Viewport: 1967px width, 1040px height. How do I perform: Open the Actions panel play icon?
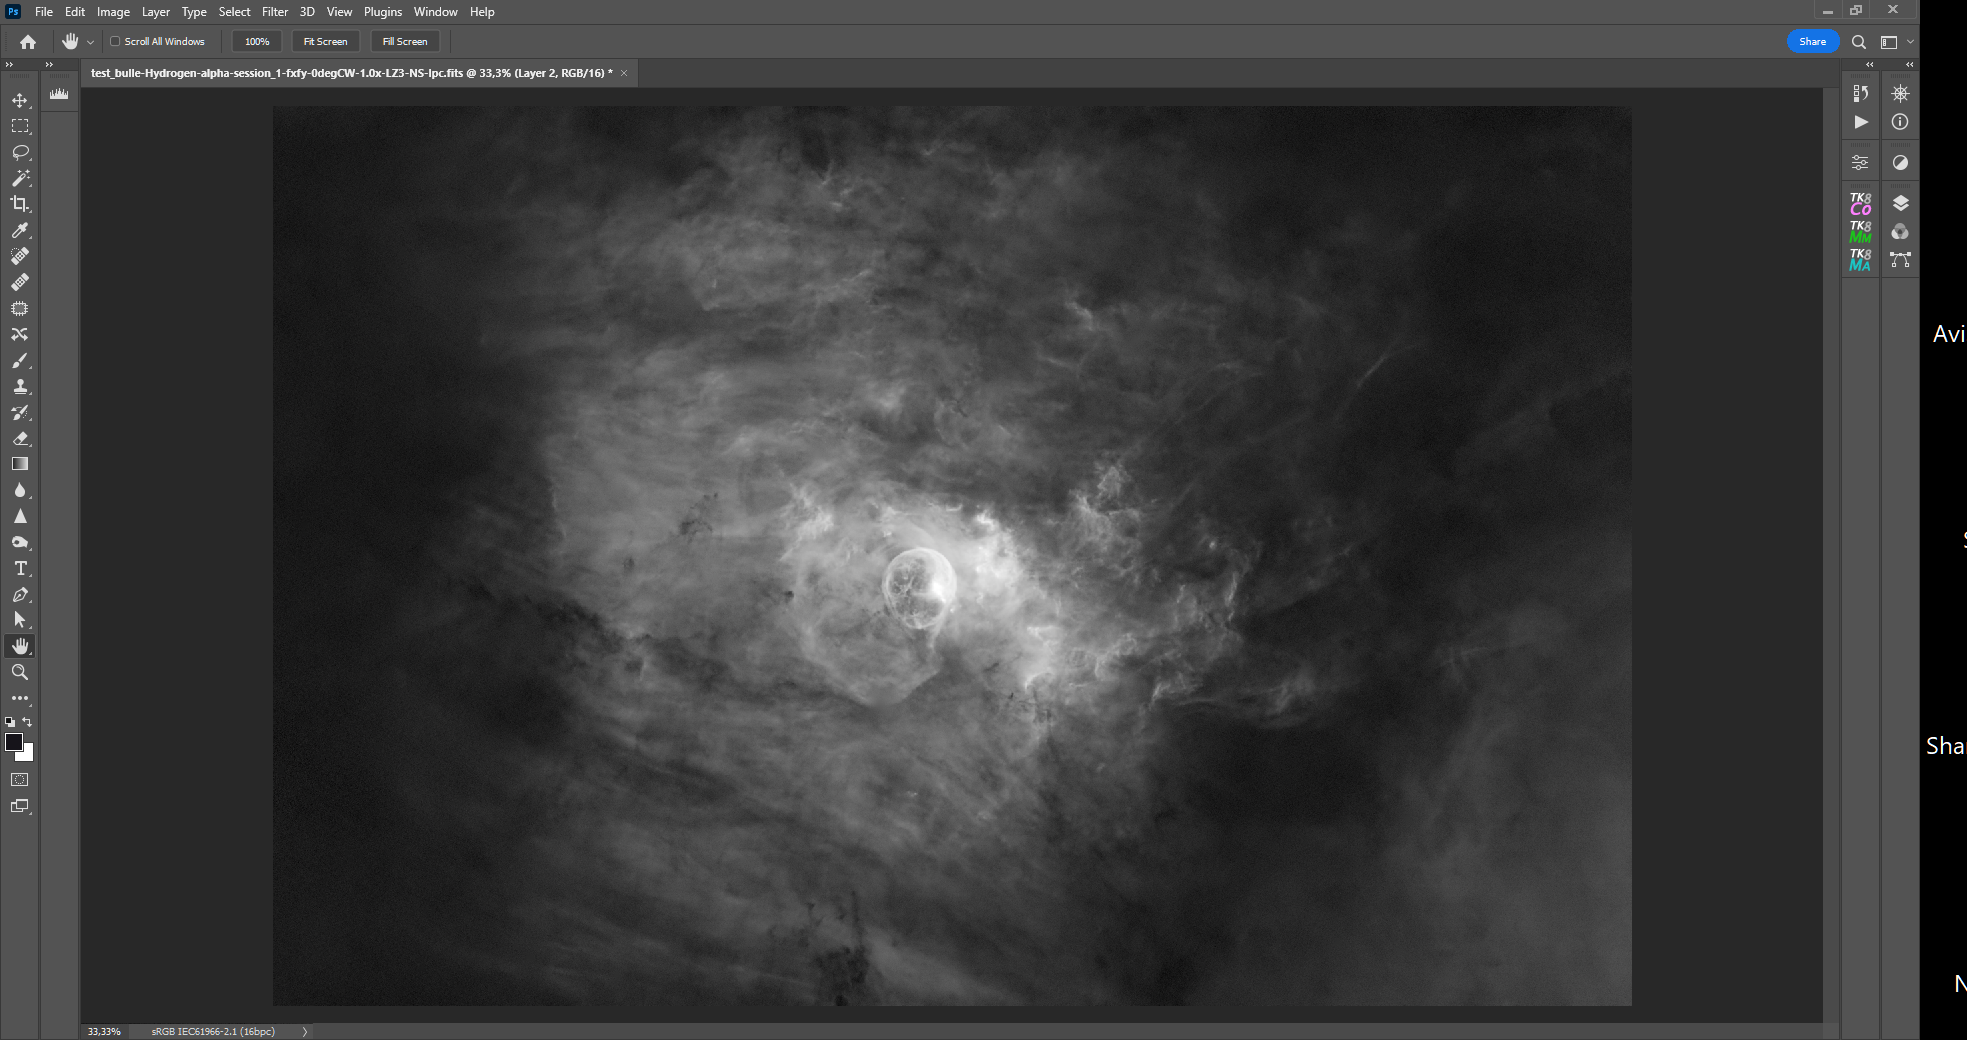point(1860,122)
